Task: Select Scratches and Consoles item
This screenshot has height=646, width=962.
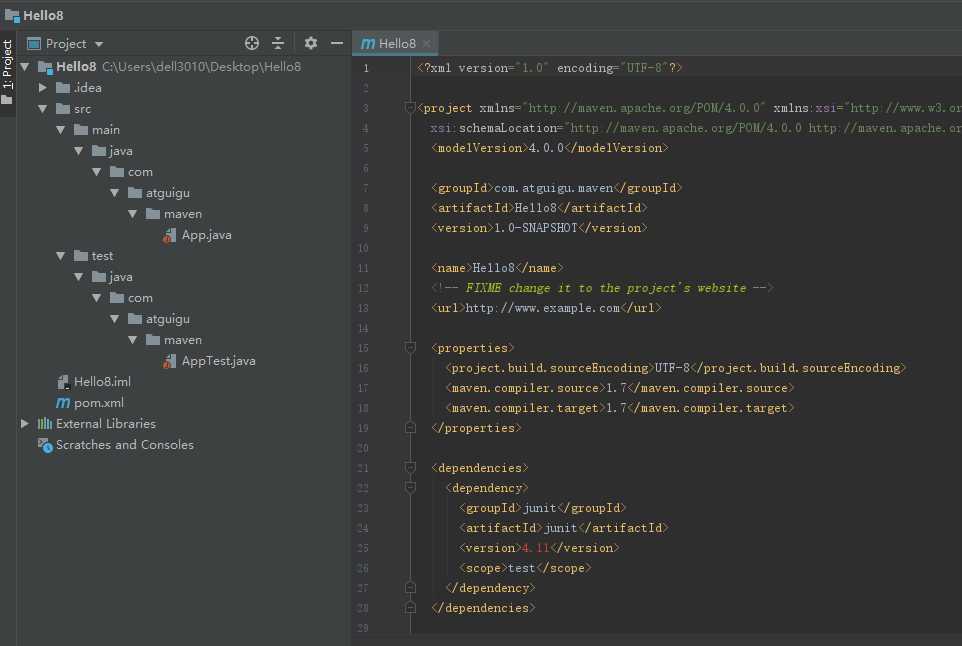Action: point(125,445)
